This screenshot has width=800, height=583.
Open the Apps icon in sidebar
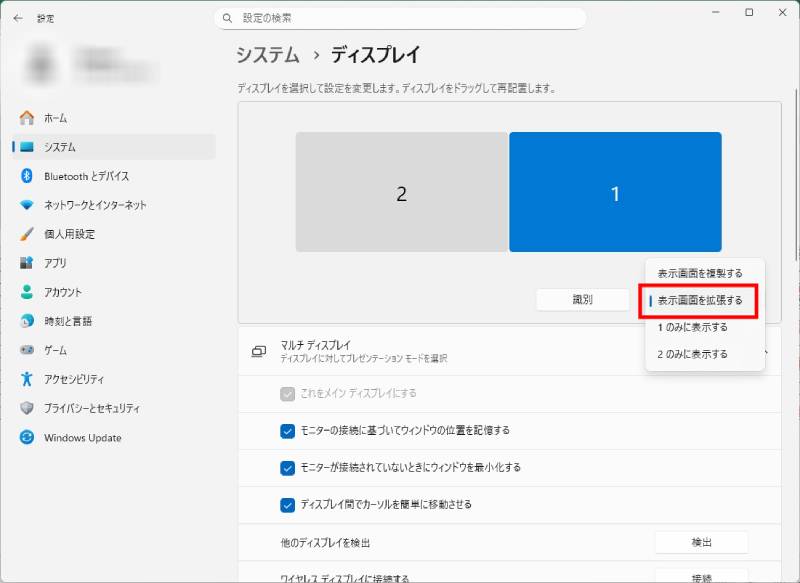click(27, 263)
